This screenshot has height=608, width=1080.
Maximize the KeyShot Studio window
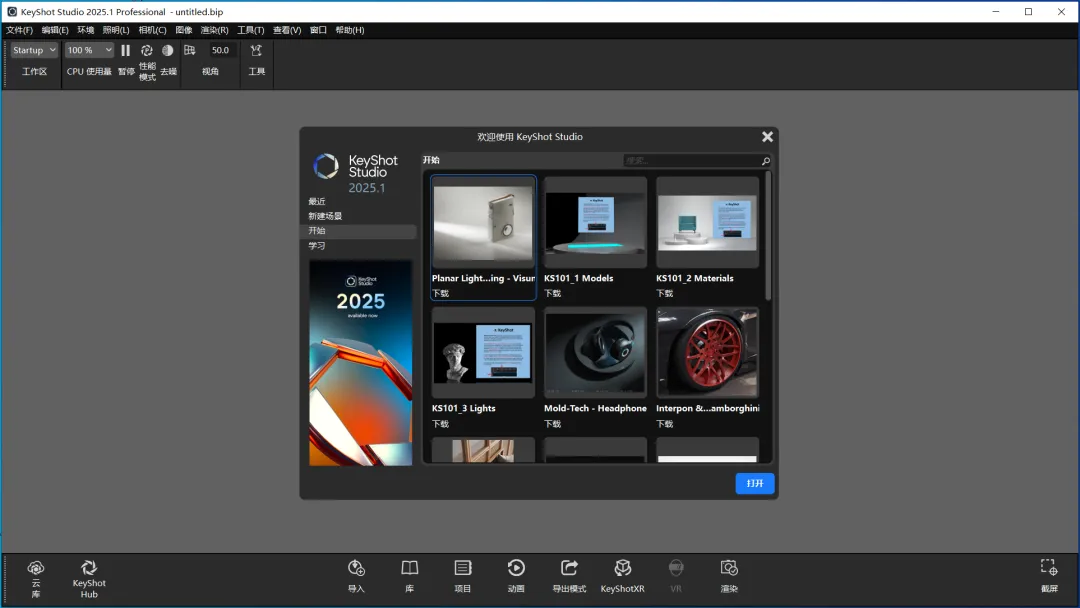point(1028,12)
